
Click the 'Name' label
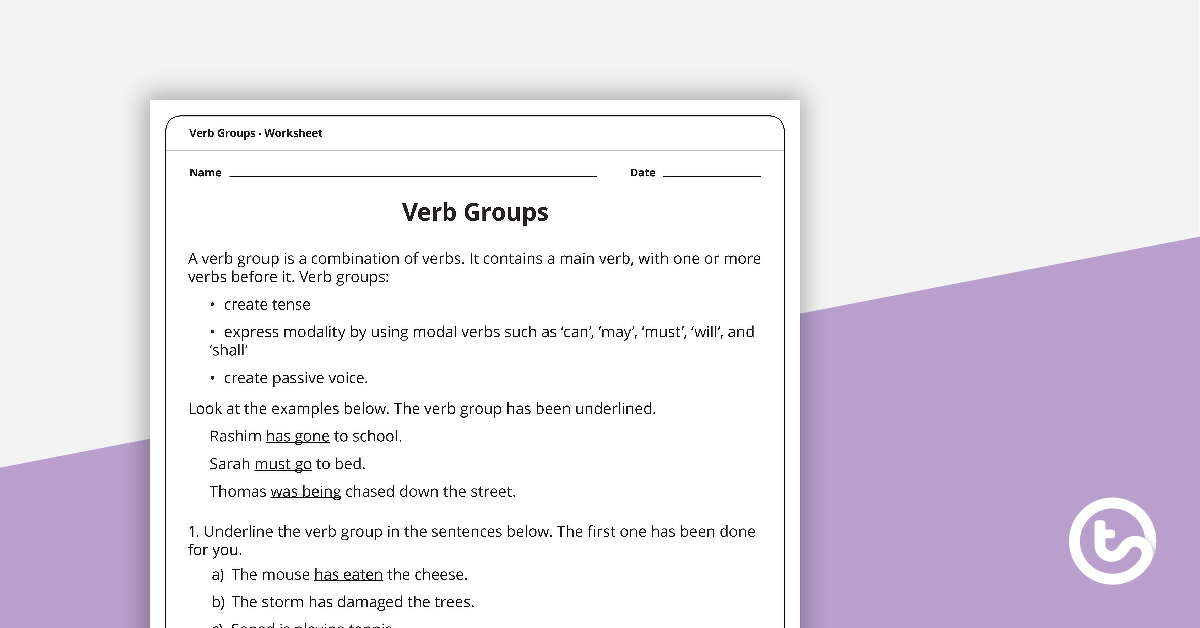tap(205, 173)
